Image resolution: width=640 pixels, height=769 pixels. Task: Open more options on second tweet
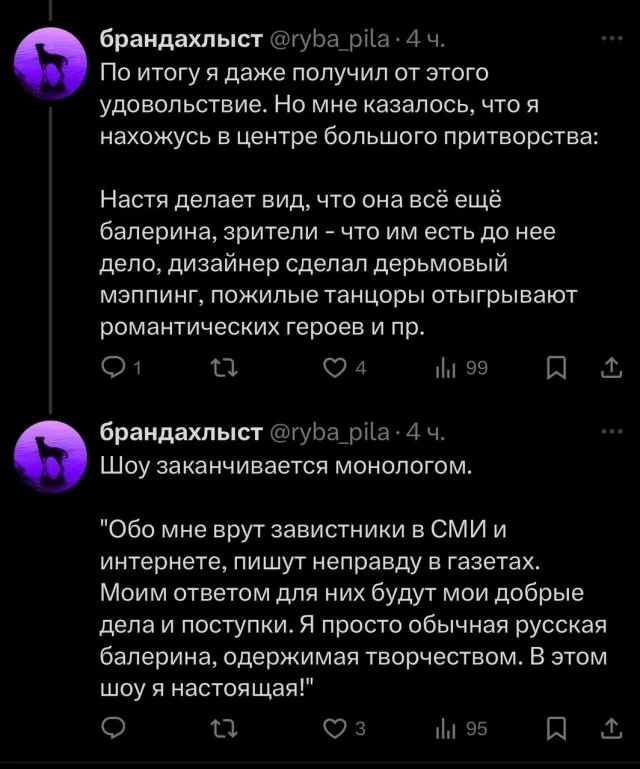click(608, 431)
